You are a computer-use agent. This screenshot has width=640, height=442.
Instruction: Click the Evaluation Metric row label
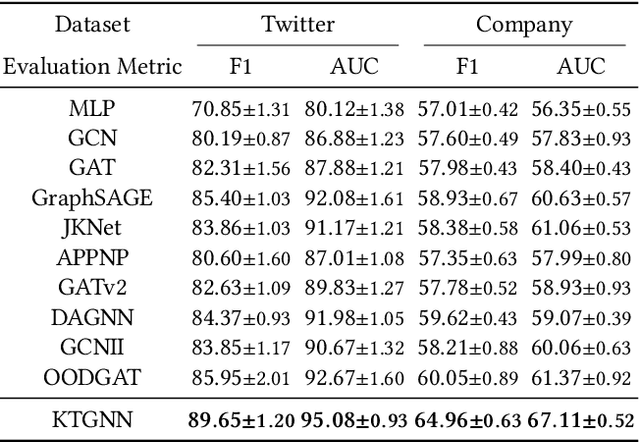tap(93, 67)
